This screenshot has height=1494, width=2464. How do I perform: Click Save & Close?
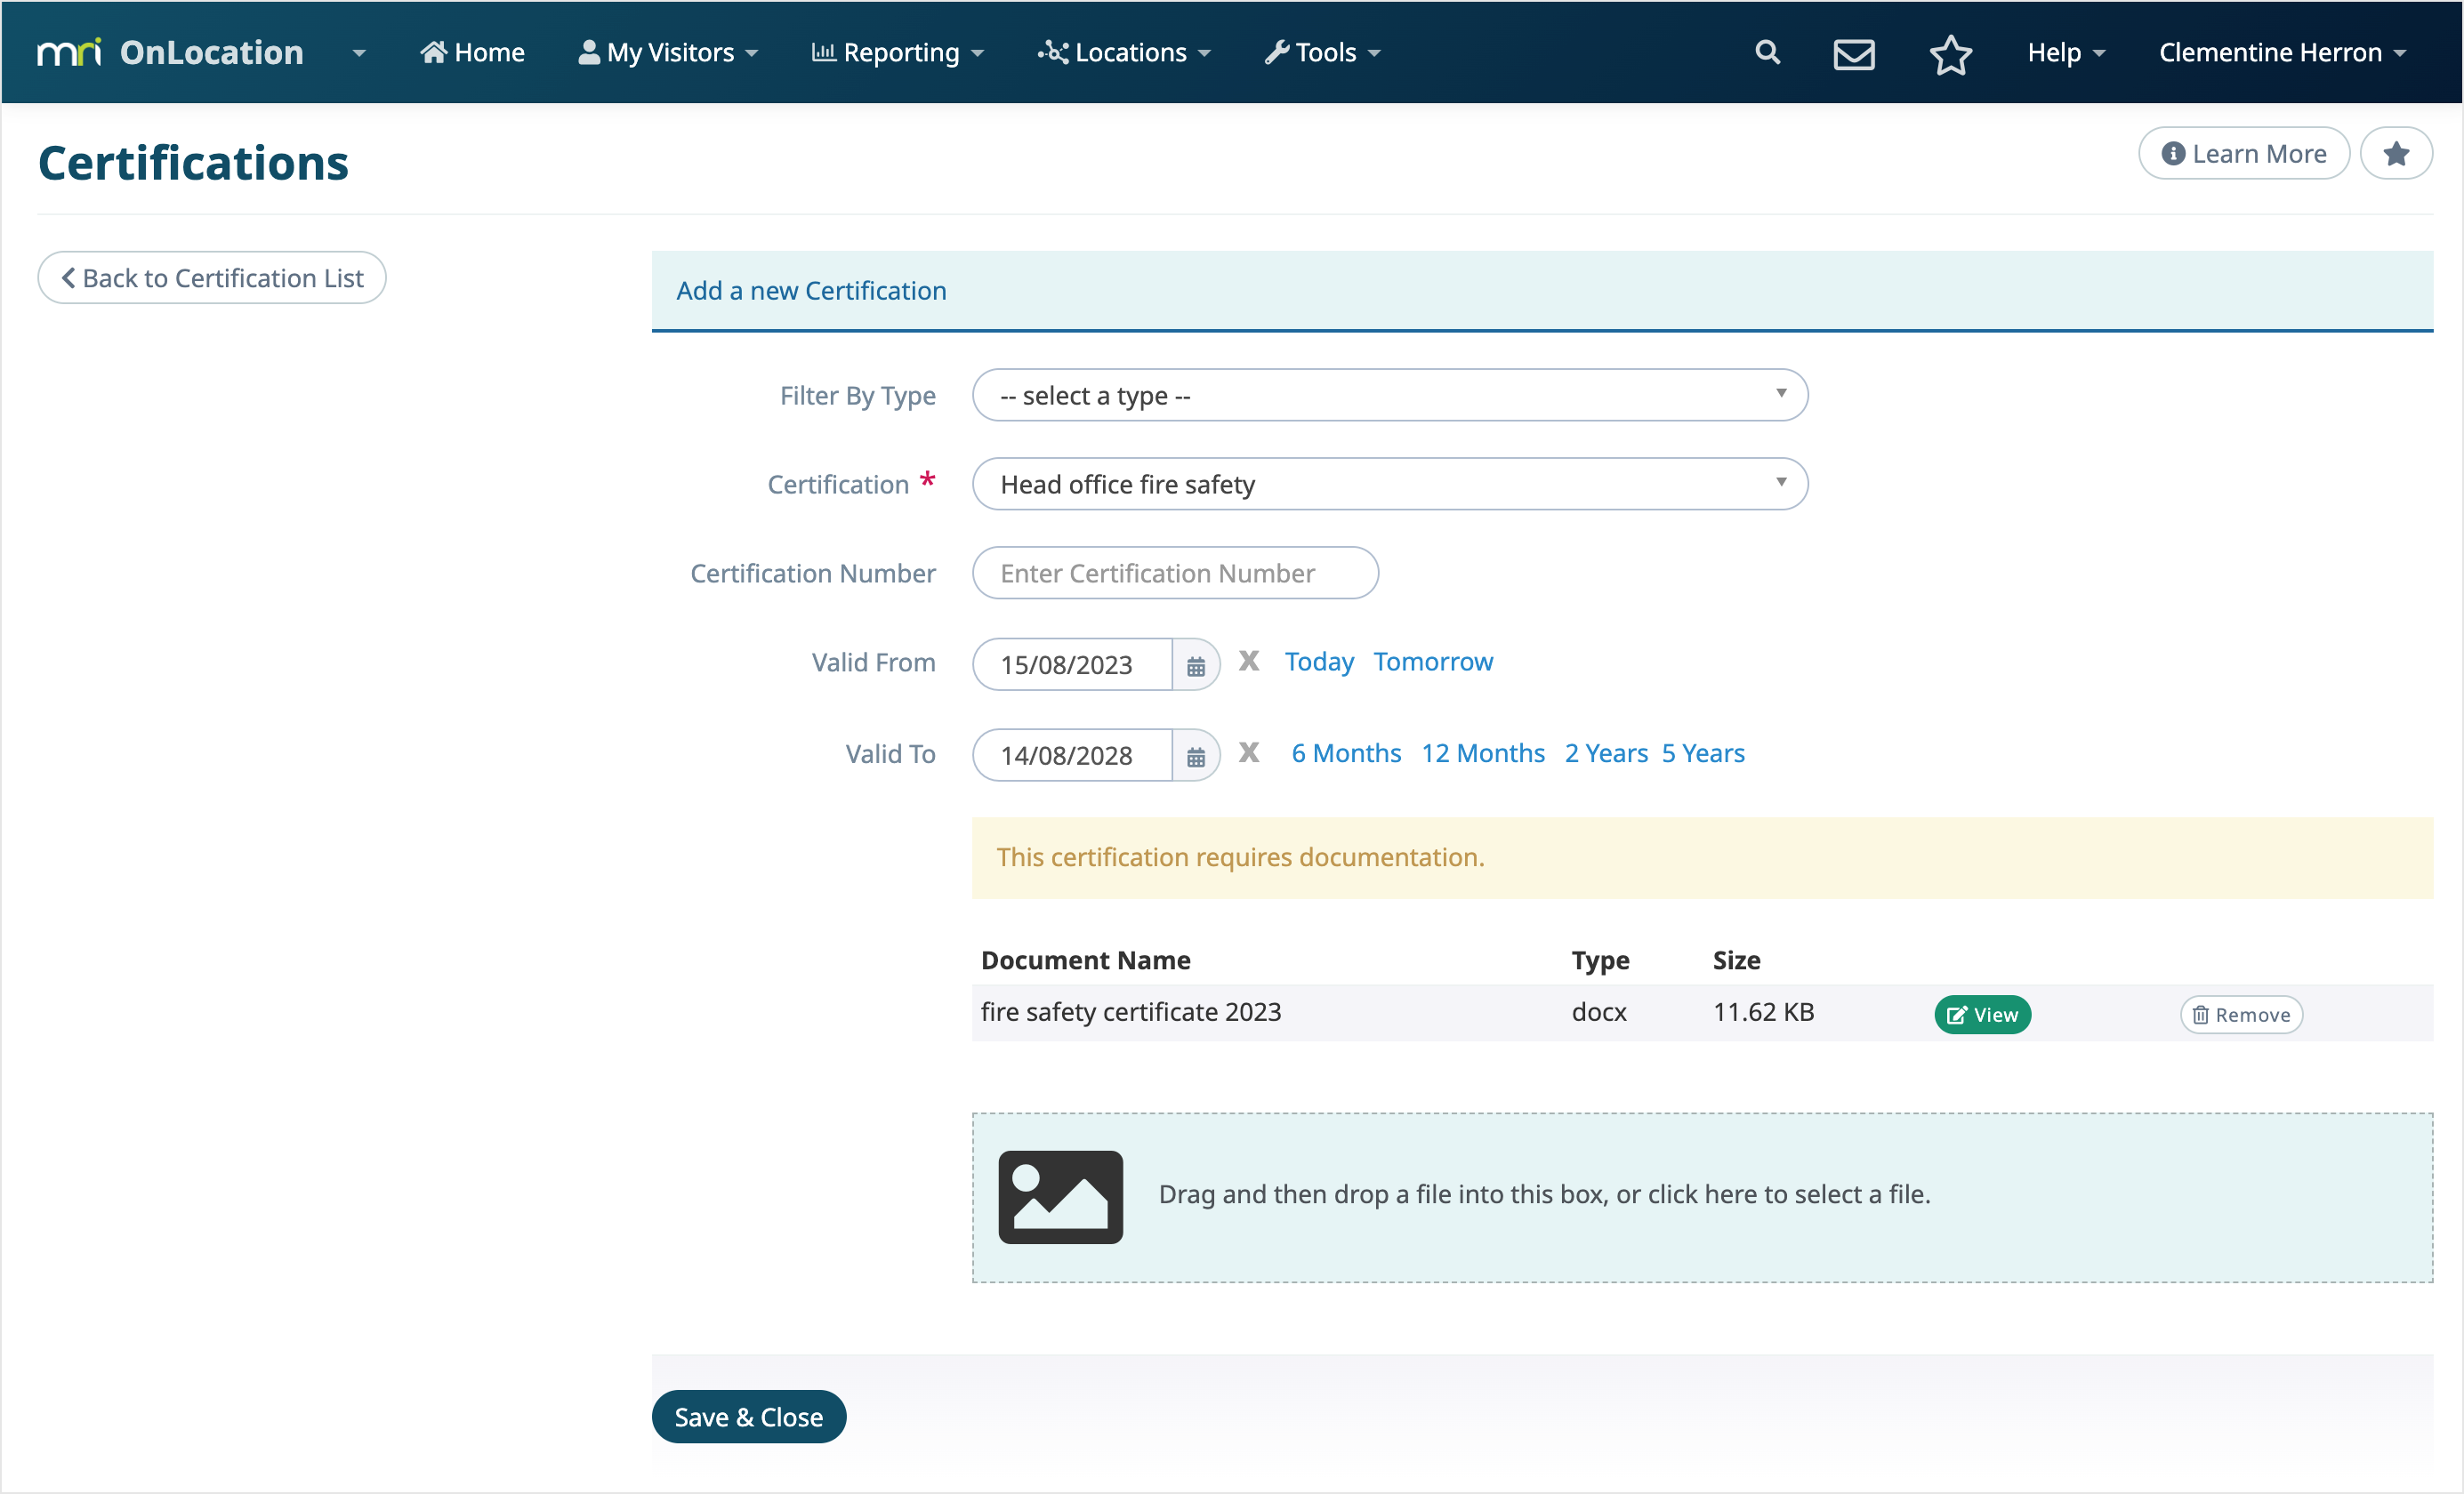tap(749, 1417)
